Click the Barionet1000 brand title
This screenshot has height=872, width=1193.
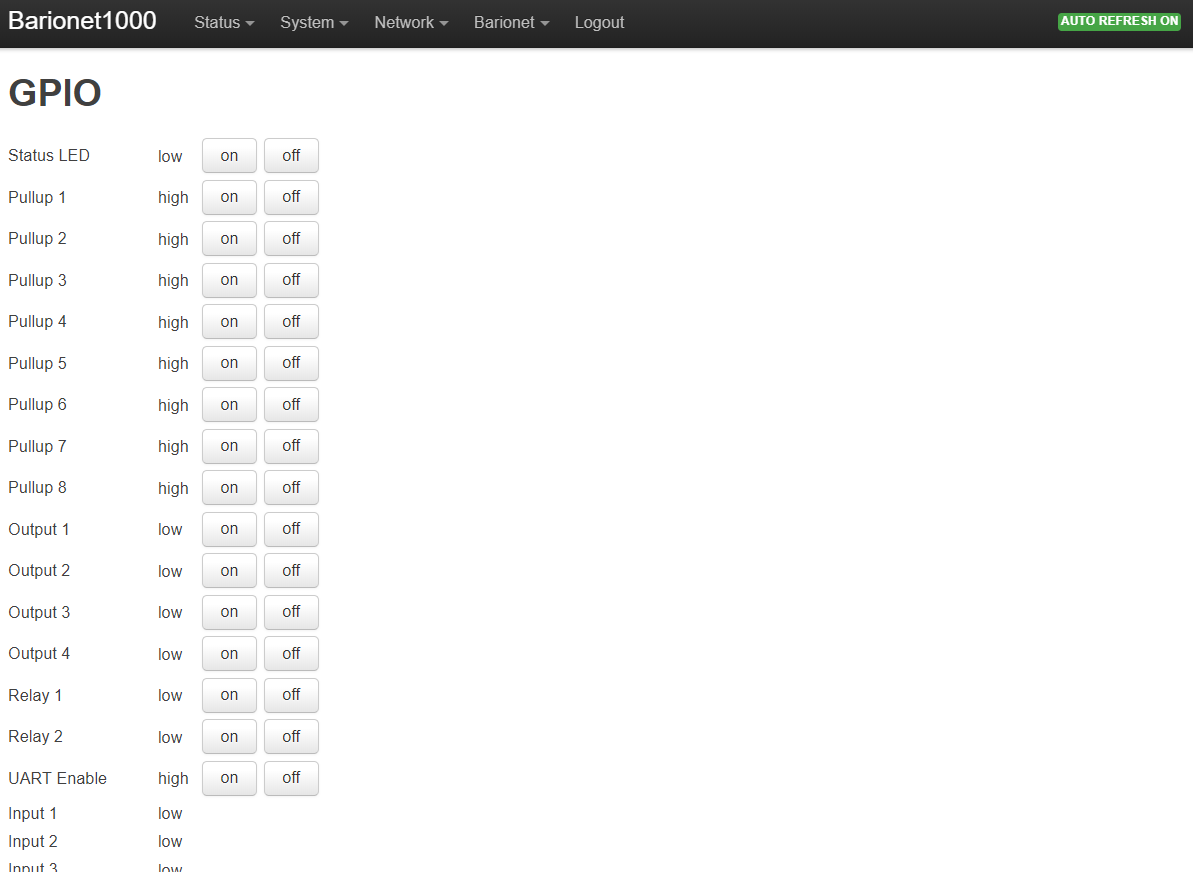(x=82, y=21)
